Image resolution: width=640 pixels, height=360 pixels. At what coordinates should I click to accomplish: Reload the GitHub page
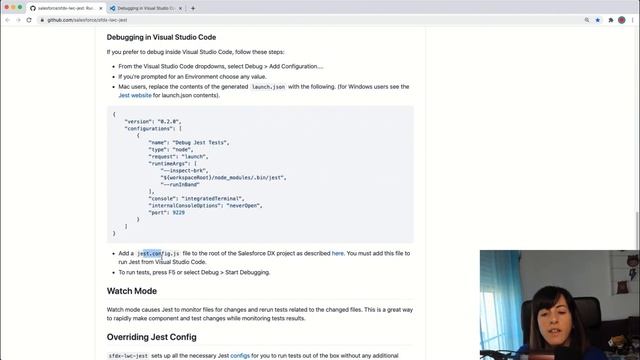pos(29,20)
